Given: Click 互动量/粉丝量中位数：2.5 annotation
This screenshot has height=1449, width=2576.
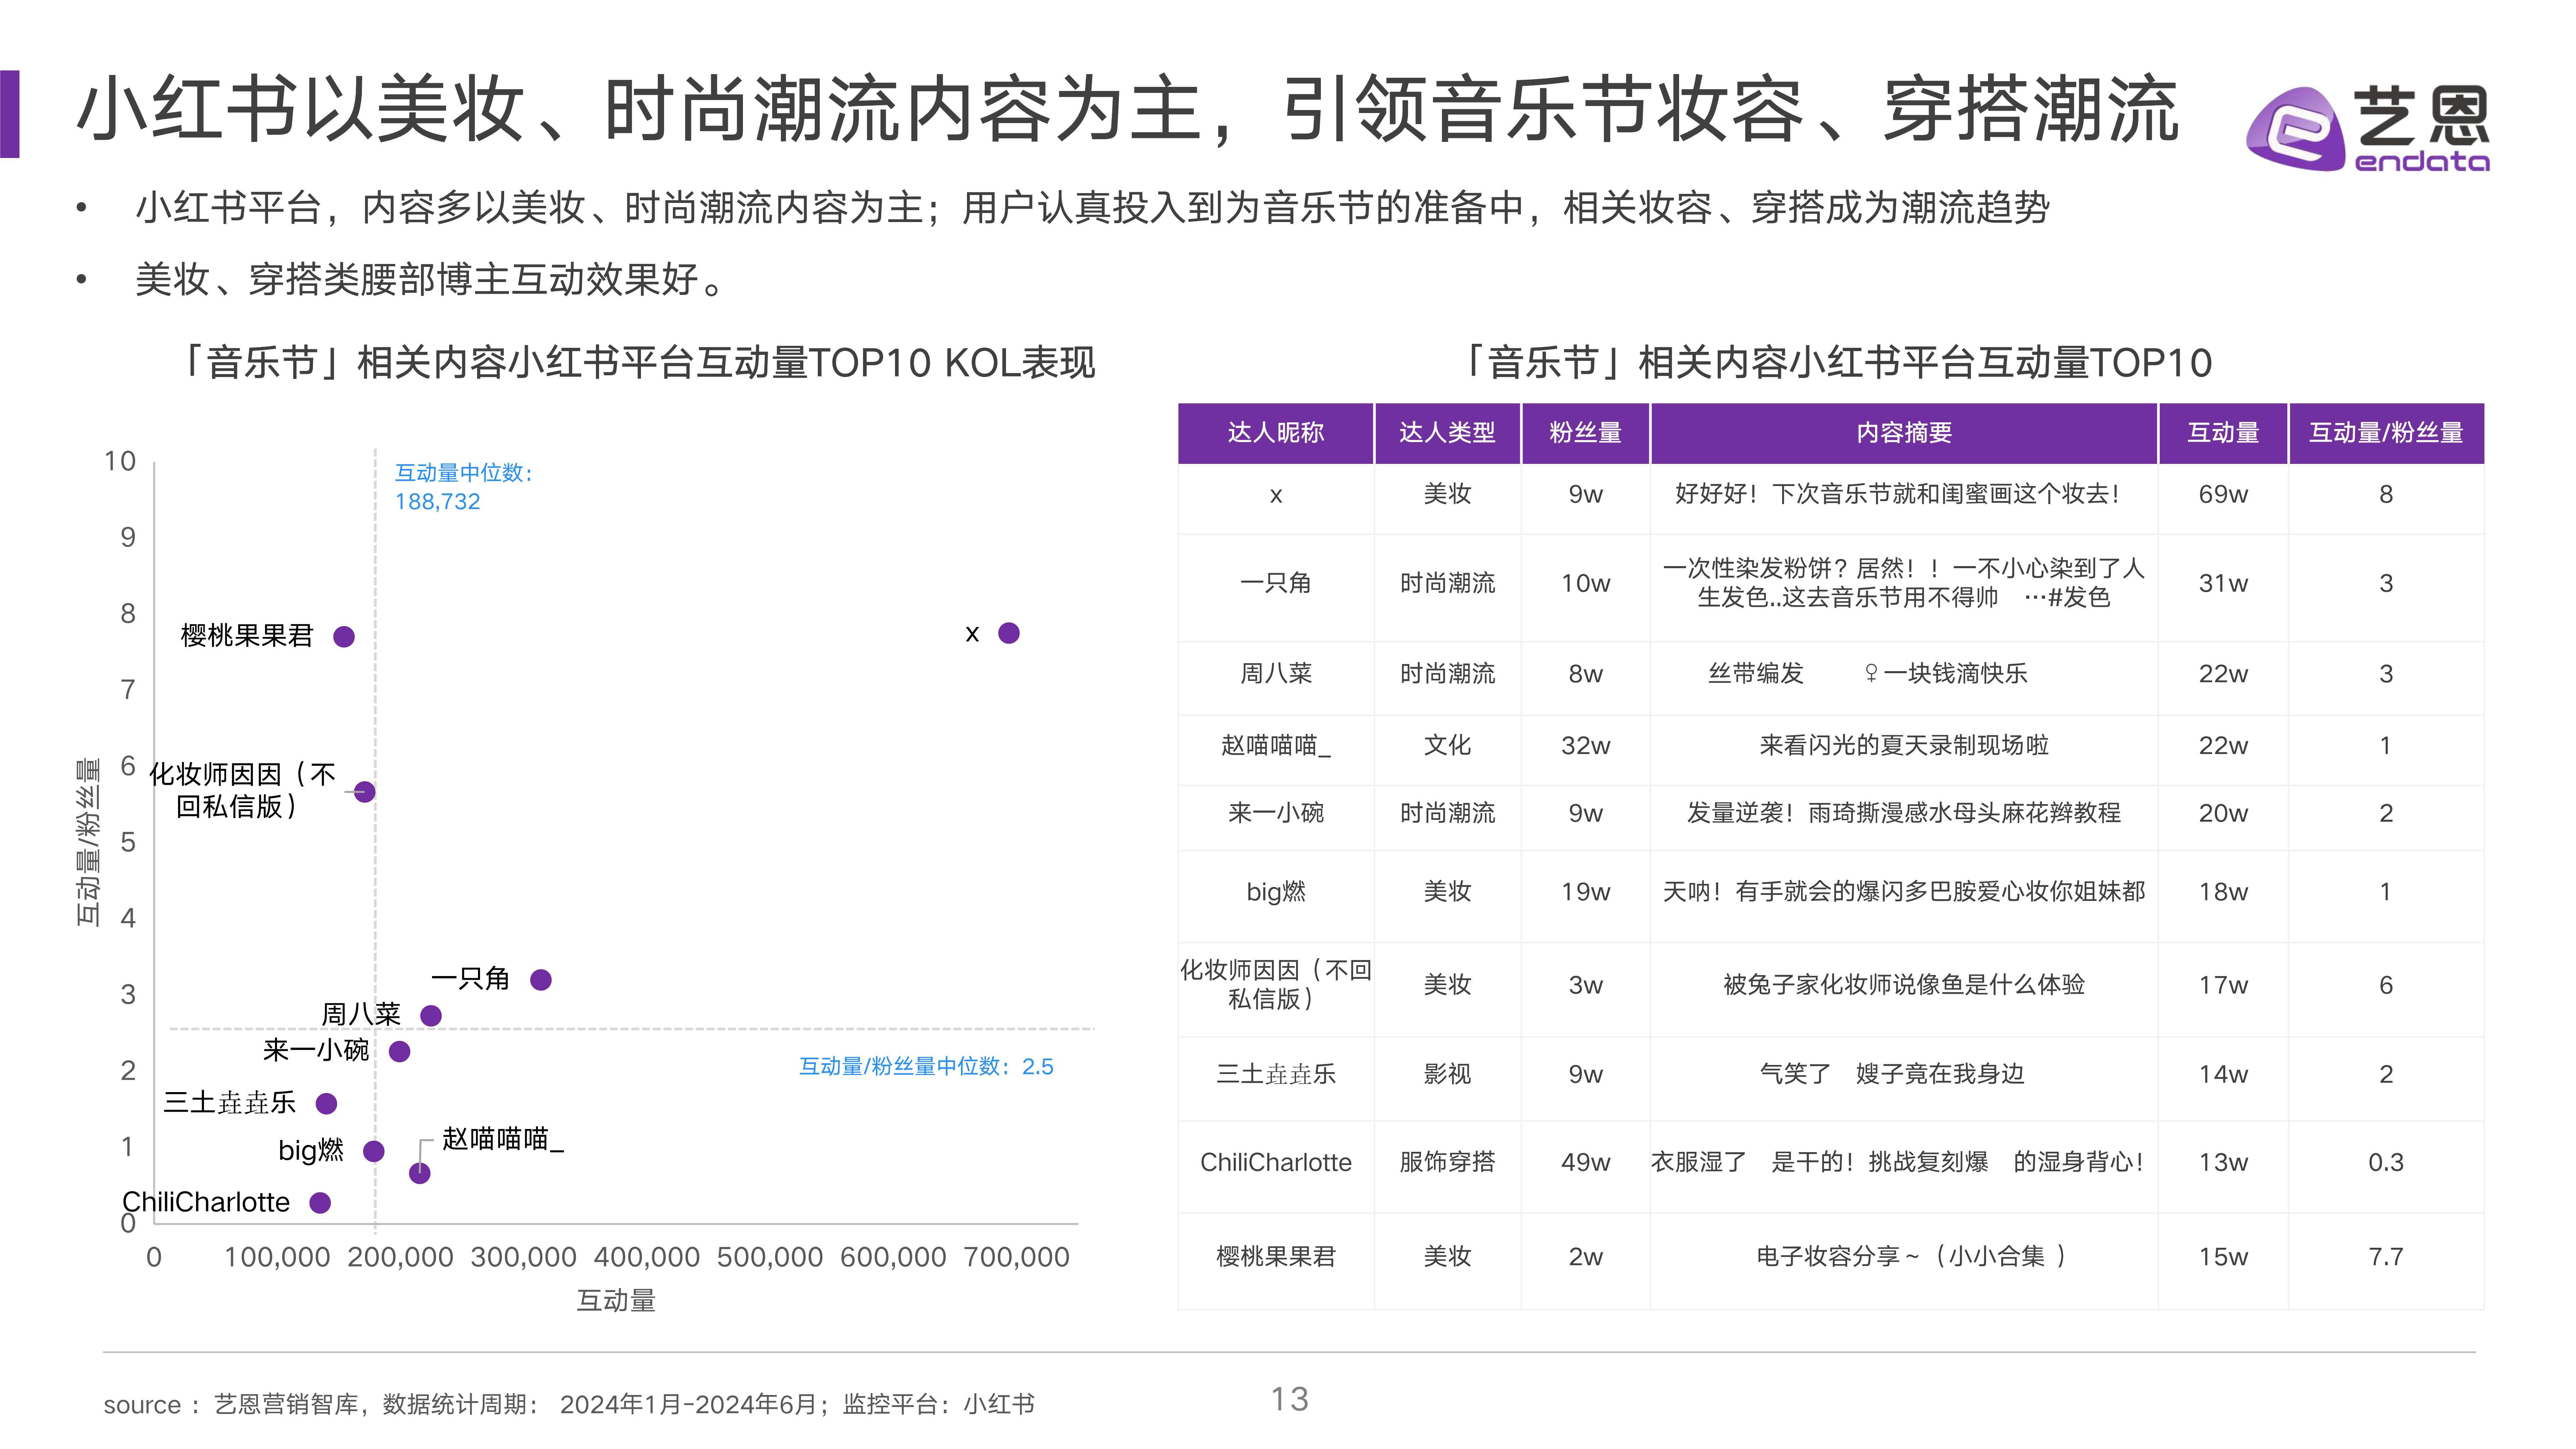Looking at the screenshot, I should [x=926, y=1067].
